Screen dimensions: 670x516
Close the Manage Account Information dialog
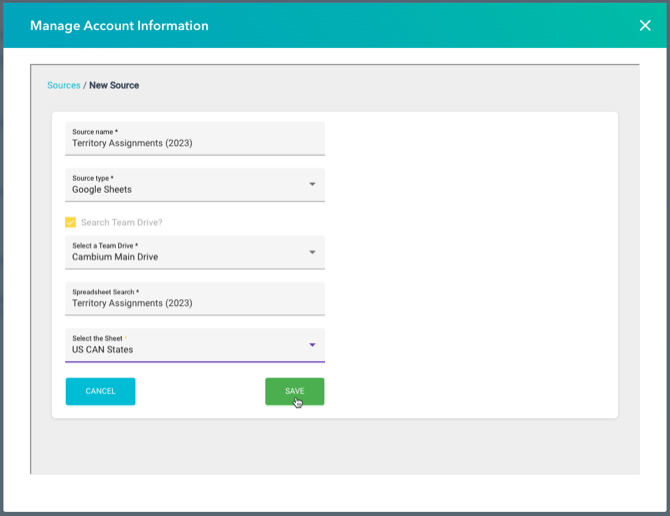pos(645,26)
